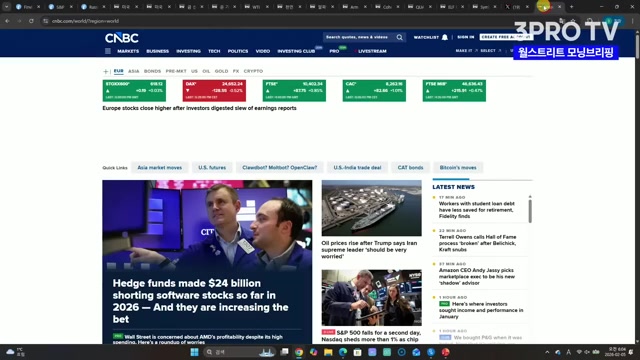Viewport: 640px width, 360px height.
Task: Click the volume icon in system tray
Action: tap(587, 352)
